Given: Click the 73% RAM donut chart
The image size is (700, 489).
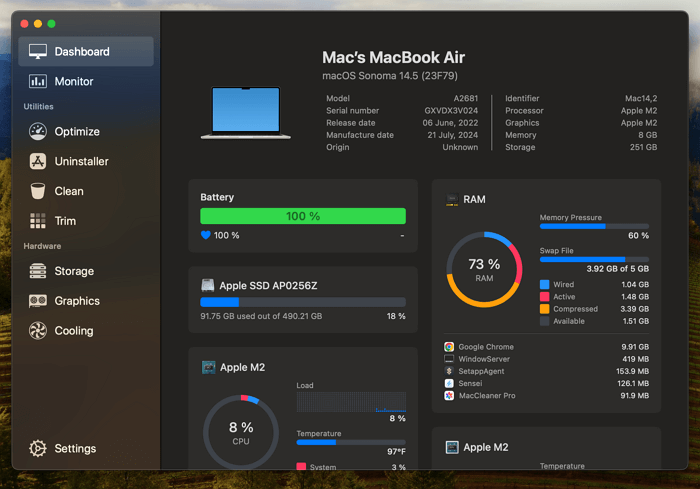Looking at the screenshot, I should coord(484,270).
